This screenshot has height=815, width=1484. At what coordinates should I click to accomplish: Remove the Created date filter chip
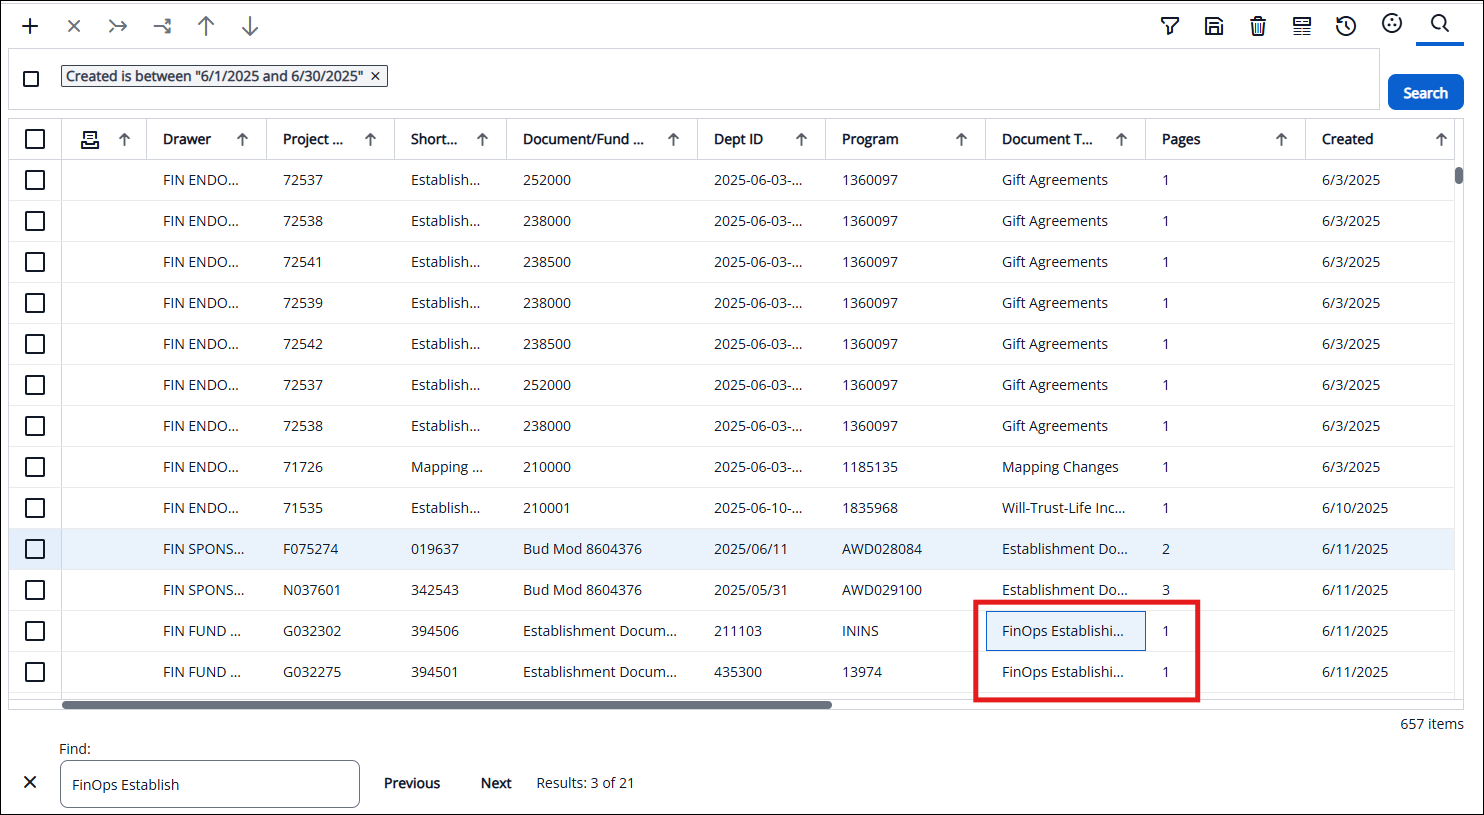[x=375, y=76]
